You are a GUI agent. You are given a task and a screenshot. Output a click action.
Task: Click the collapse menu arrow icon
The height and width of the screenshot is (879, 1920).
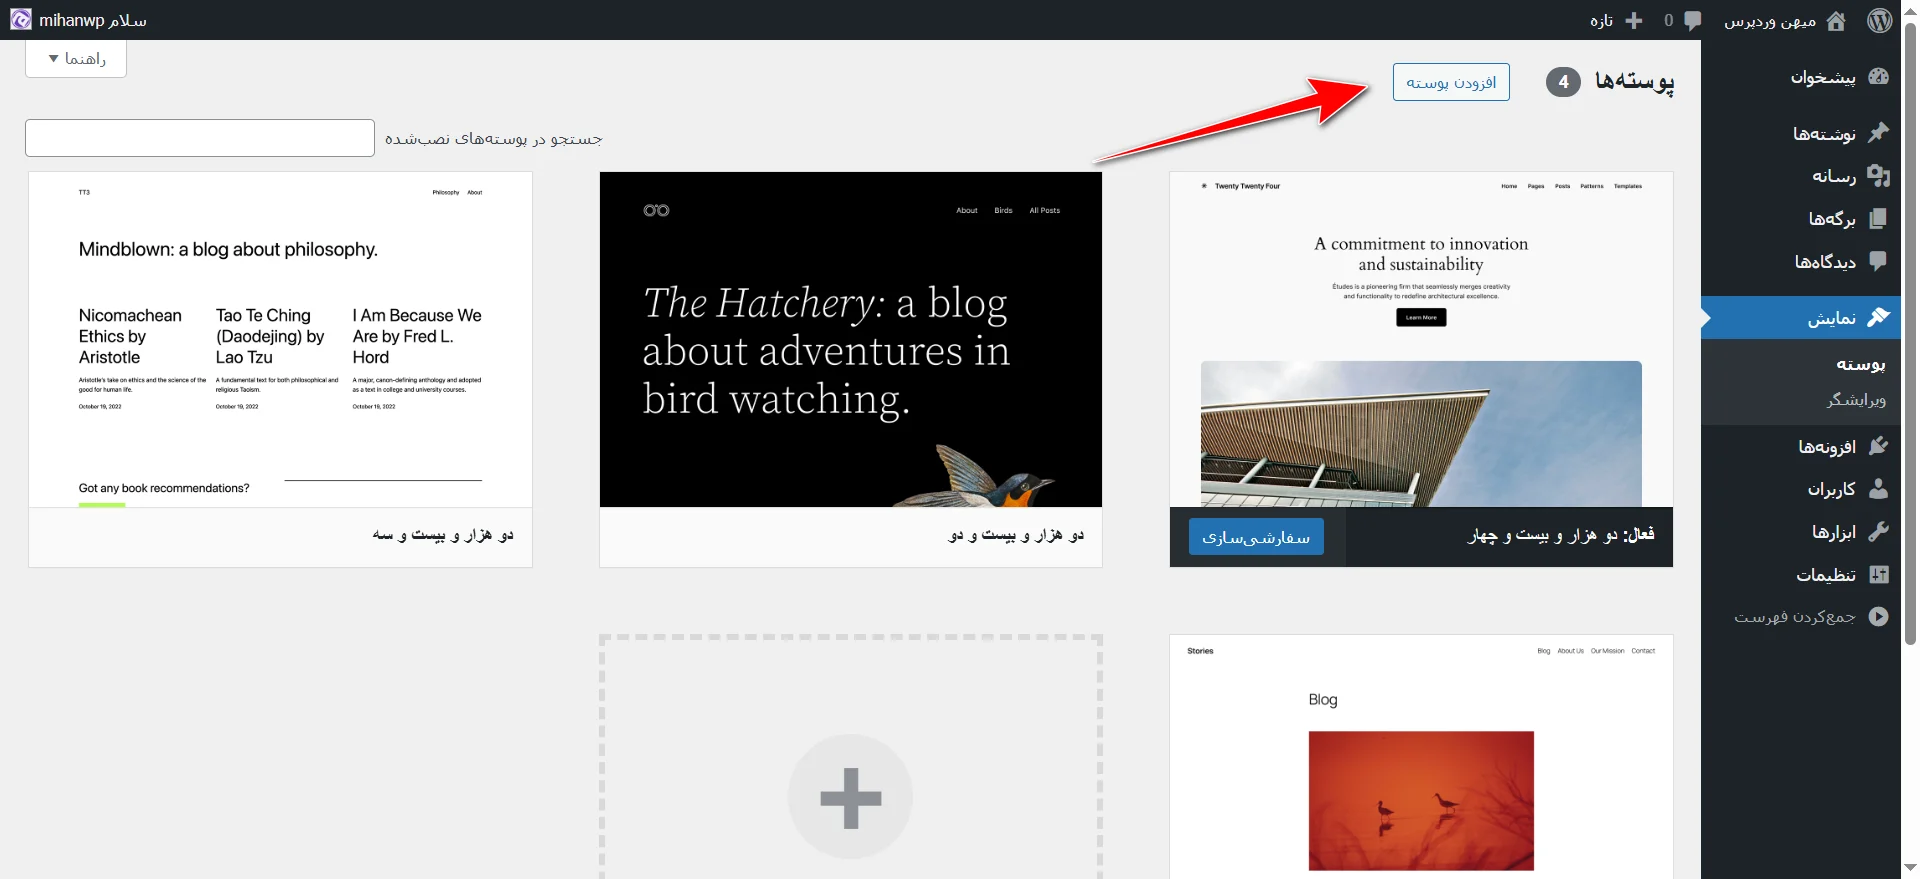coord(1879,616)
